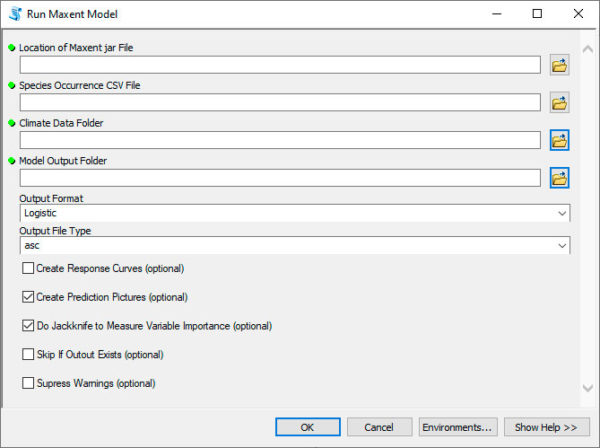
Task: Expand the Show Help panel
Action: point(546,427)
